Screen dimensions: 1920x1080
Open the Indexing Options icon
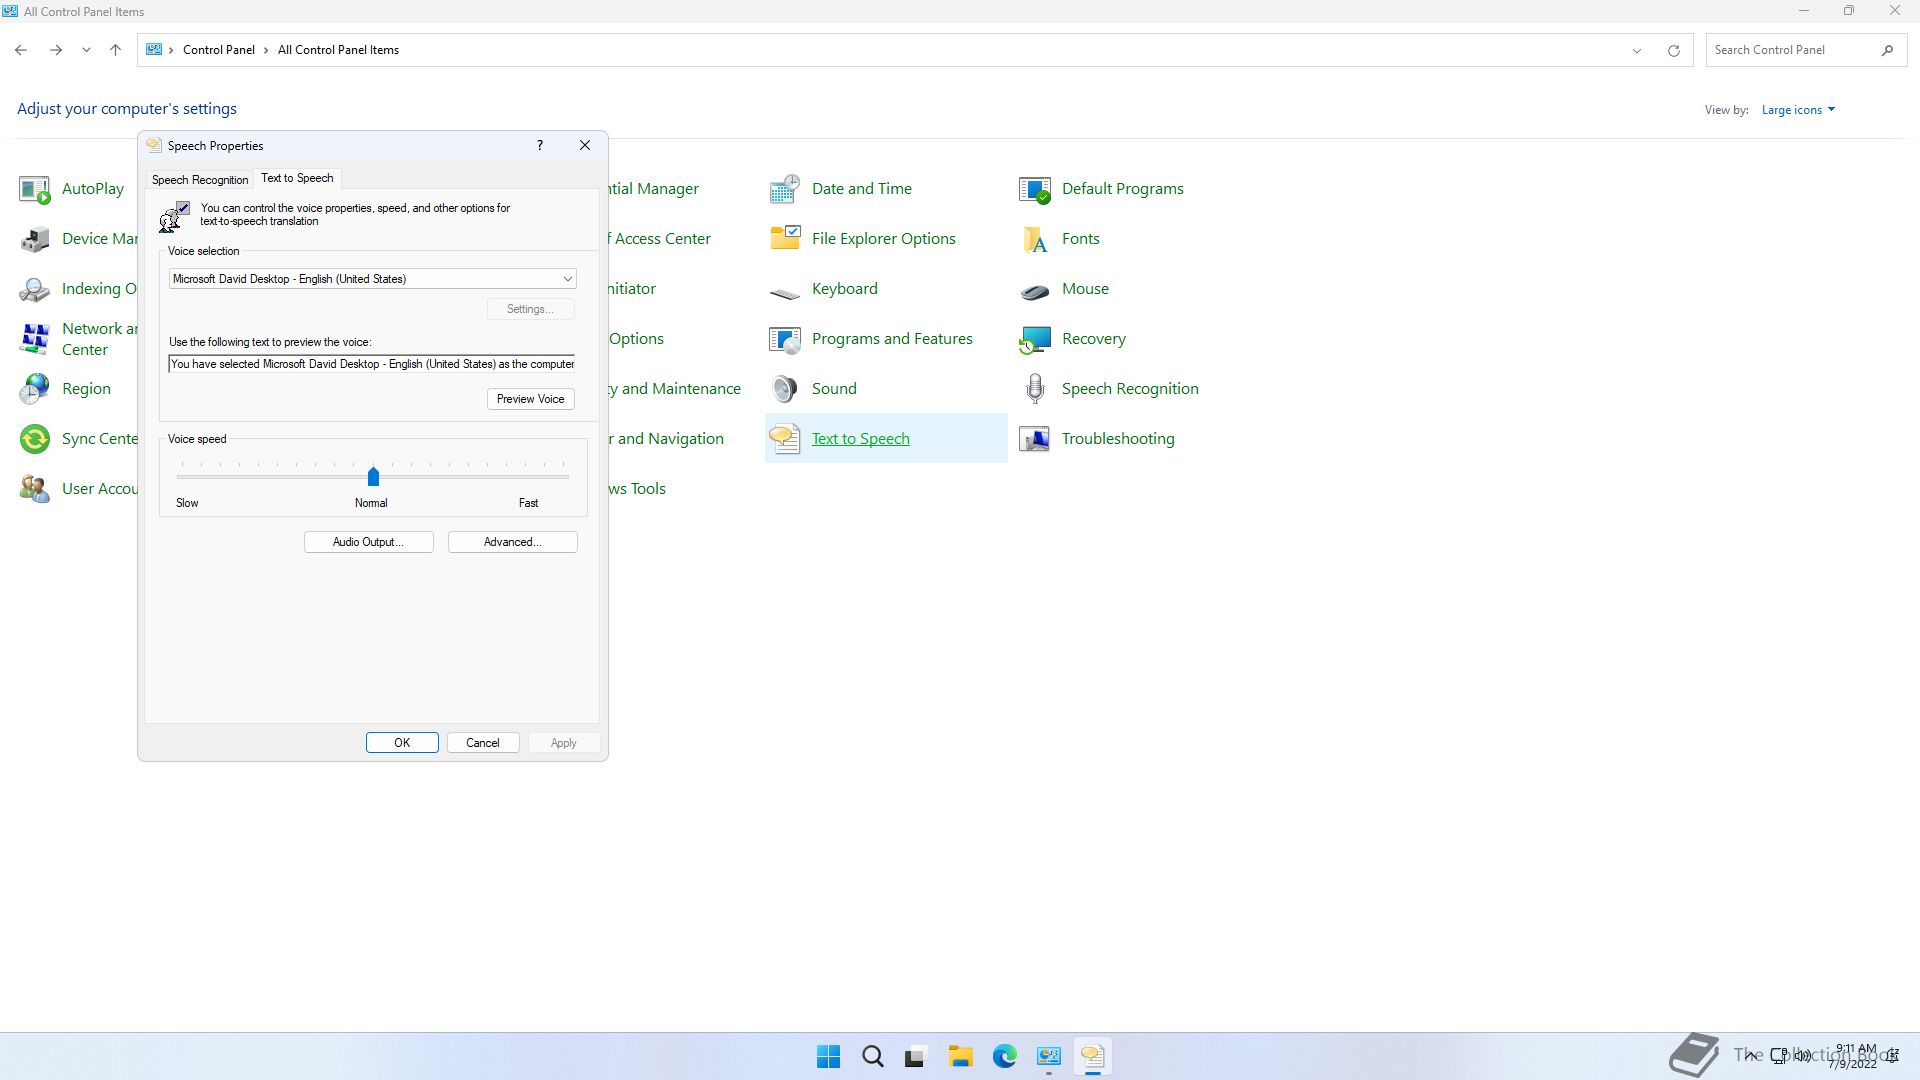point(35,289)
